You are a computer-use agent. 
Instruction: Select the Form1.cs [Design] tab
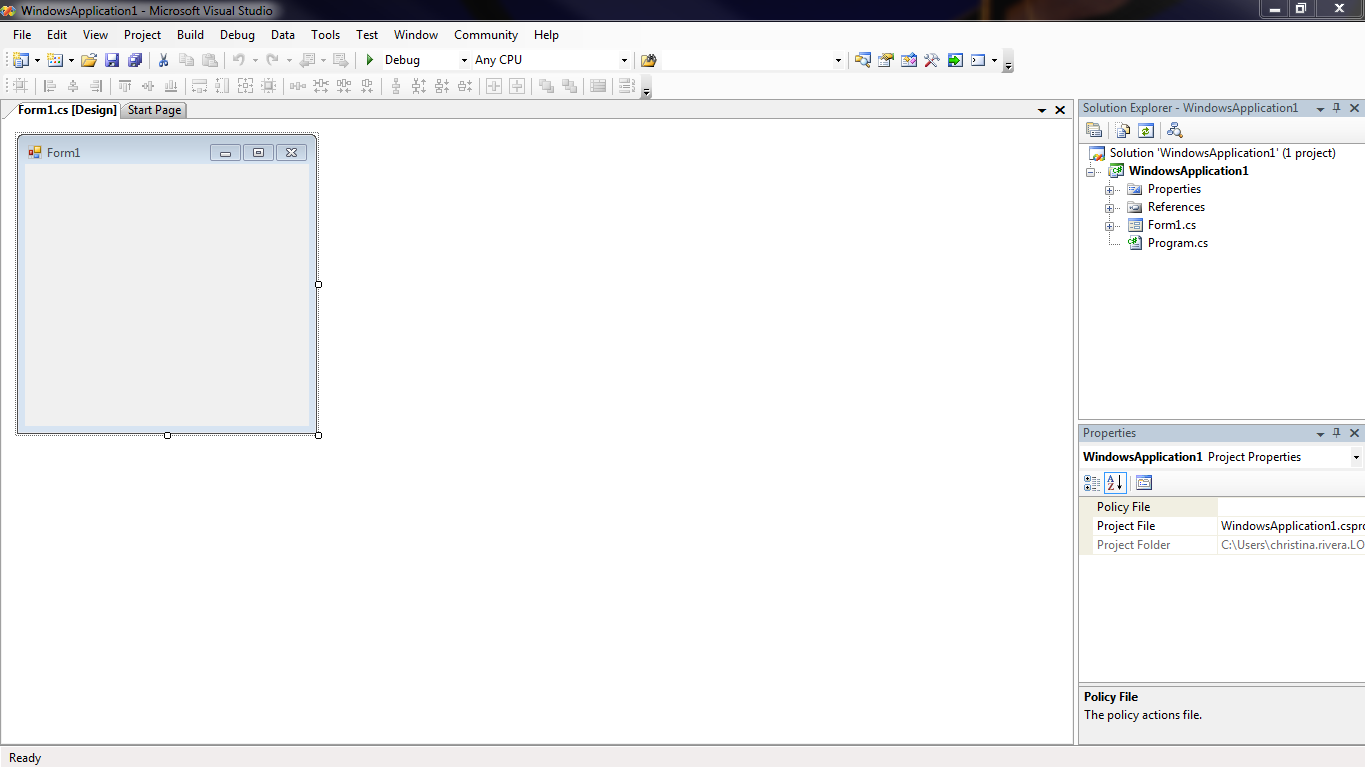coord(66,110)
